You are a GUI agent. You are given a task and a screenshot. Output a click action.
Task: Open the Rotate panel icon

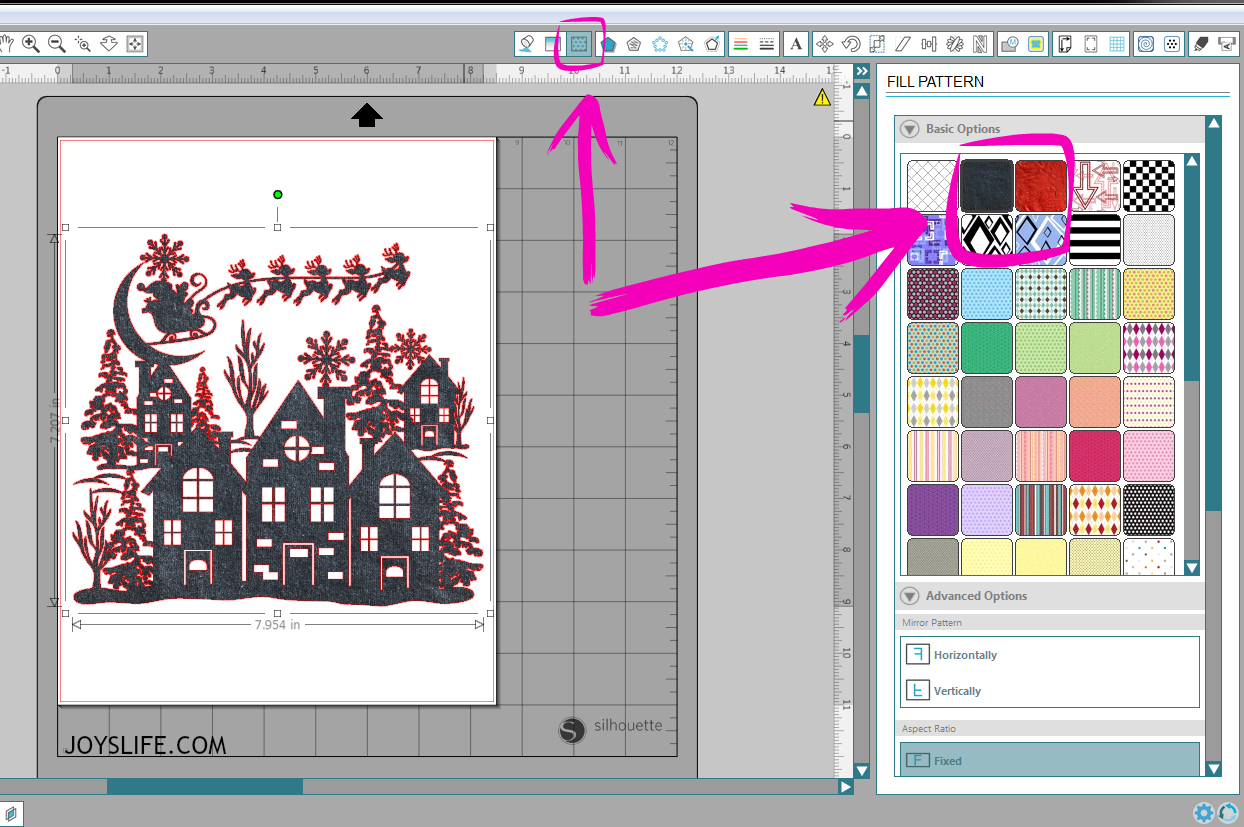pyautogui.click(x=851, y=44)
